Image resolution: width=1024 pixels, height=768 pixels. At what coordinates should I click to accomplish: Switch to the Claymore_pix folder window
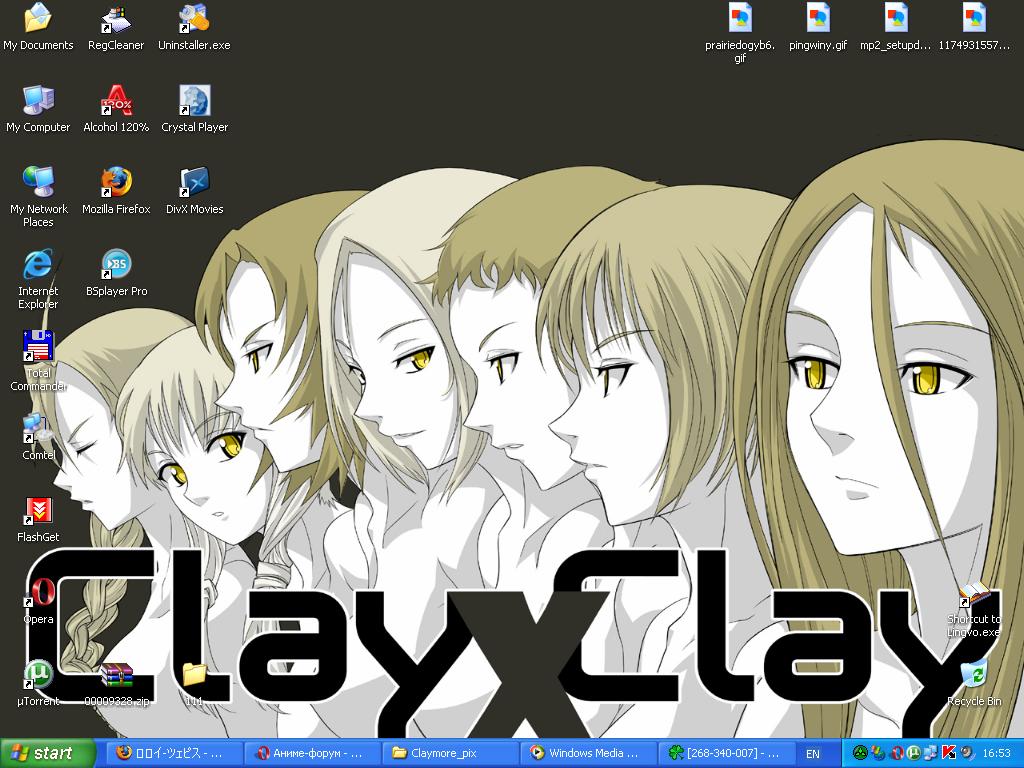451,754
